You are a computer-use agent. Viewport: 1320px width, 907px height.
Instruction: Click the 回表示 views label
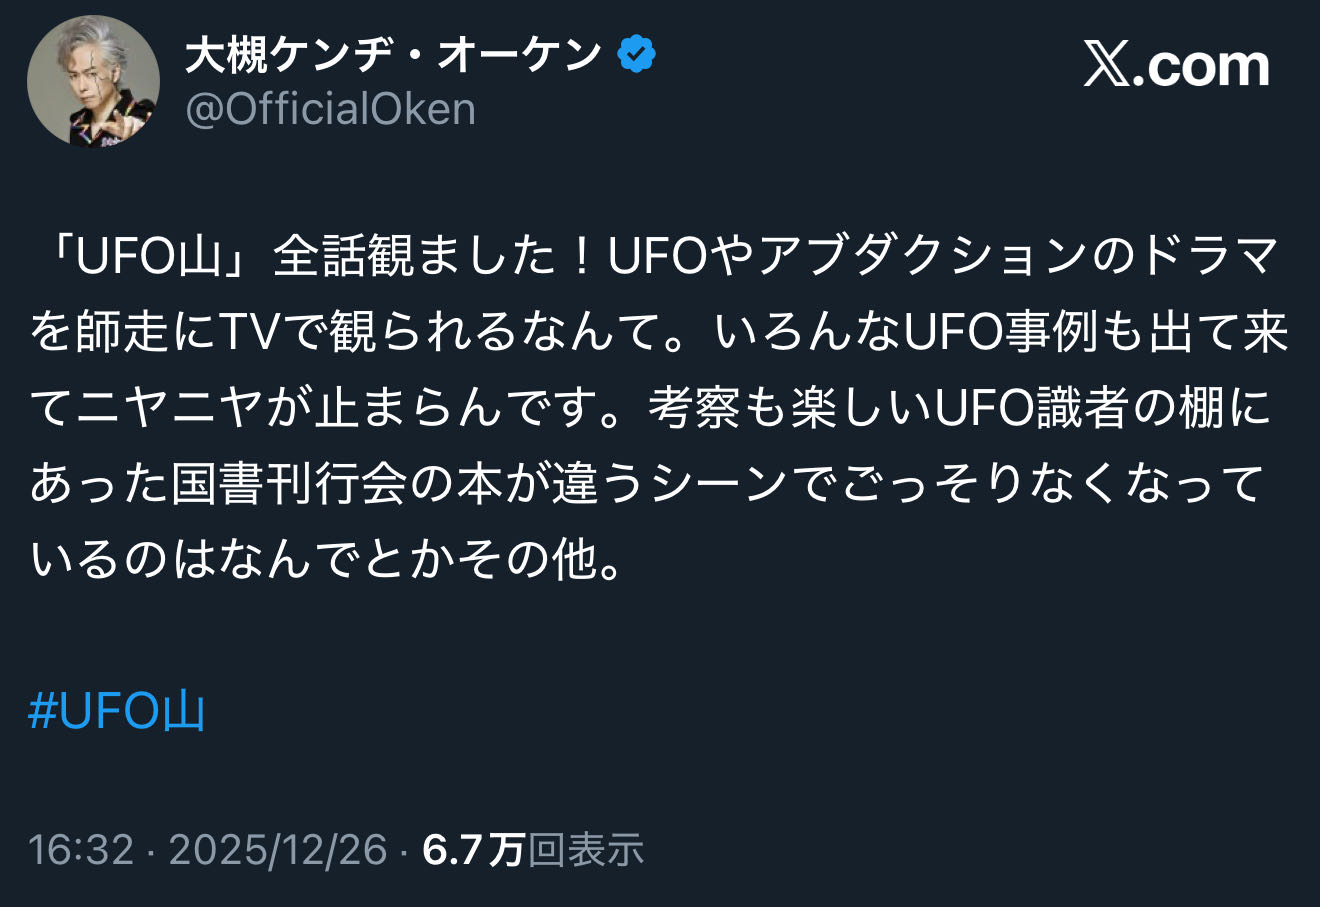[x=585, y=850]
